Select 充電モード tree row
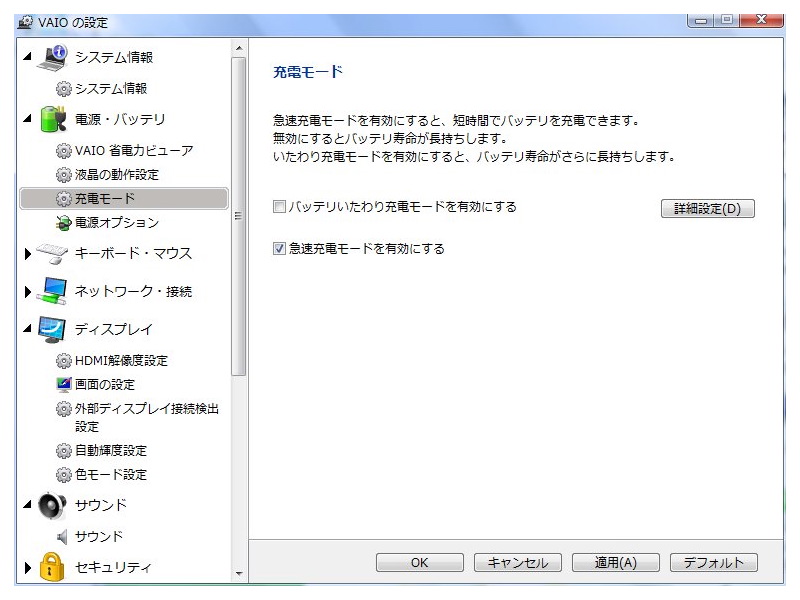The width and height of the screenshot is (800, 600). coord(123,199)
